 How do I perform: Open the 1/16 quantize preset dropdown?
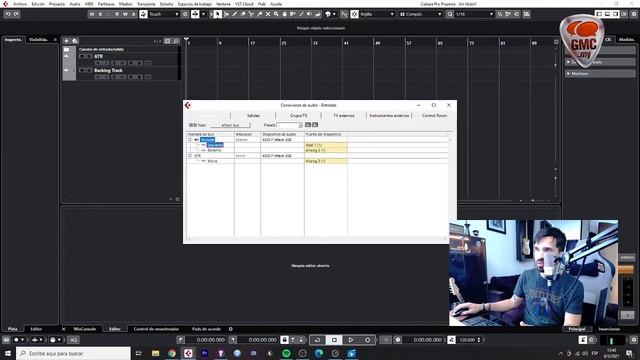[x=474, y=14]
